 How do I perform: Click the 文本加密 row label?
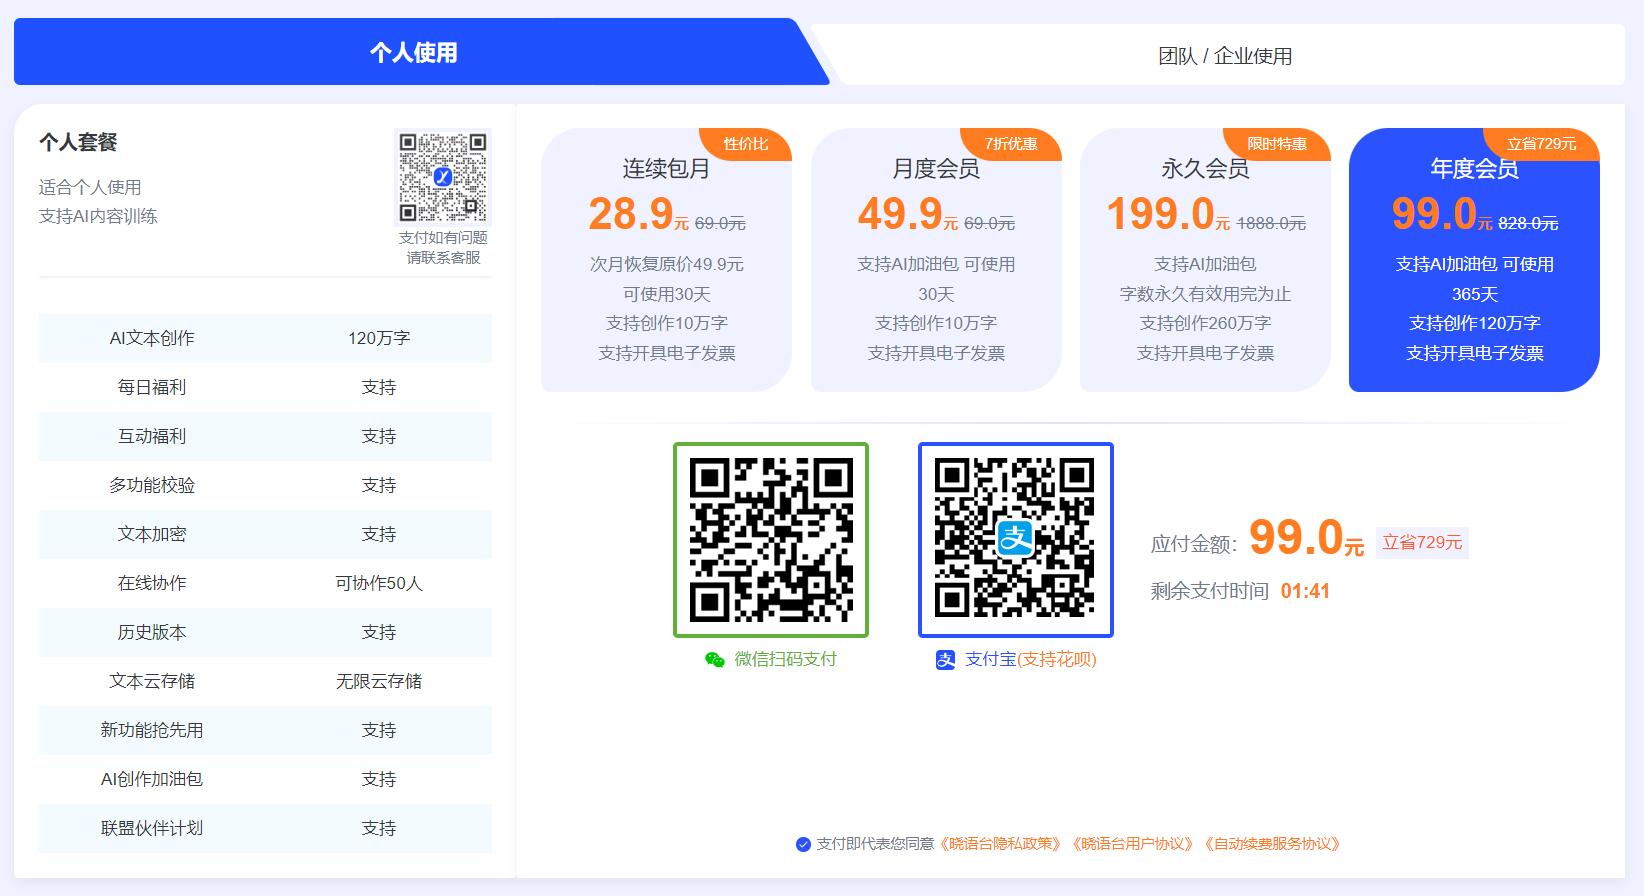tap(152, 534)
